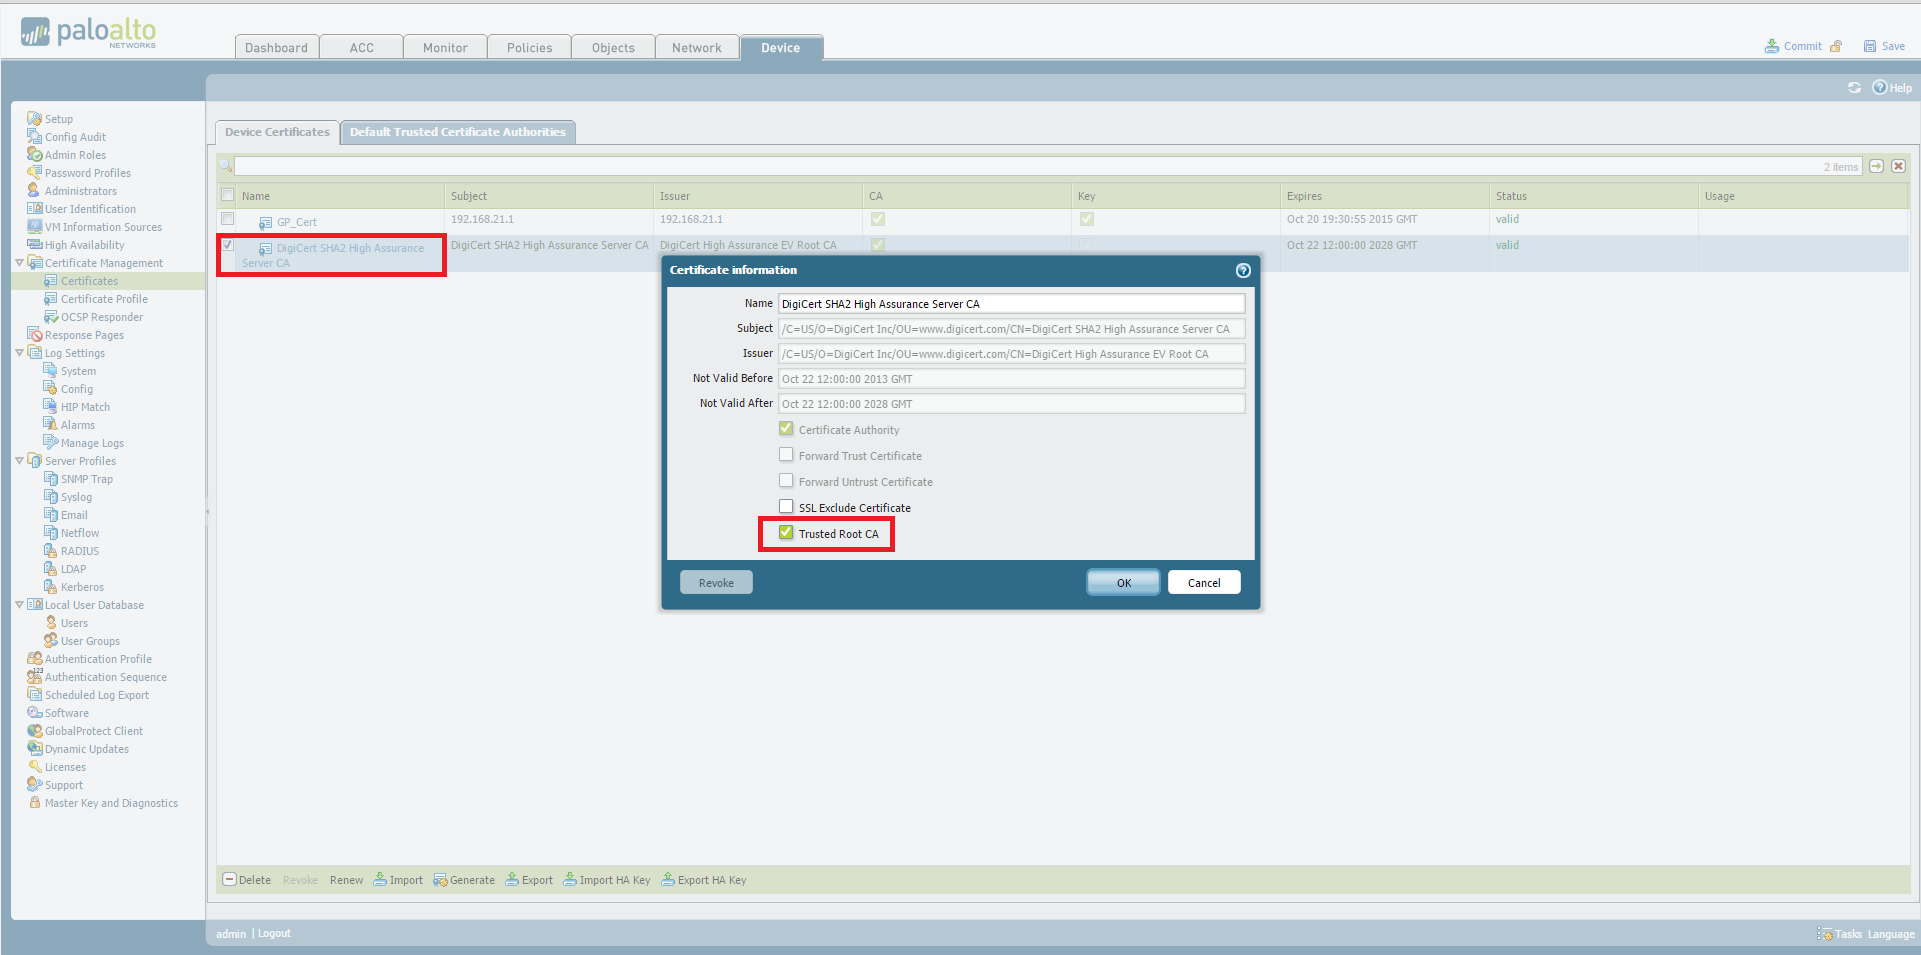The image size is (1921, 955).
Task: Click the Admin Roles icon
Action: (x=34, y=155)
